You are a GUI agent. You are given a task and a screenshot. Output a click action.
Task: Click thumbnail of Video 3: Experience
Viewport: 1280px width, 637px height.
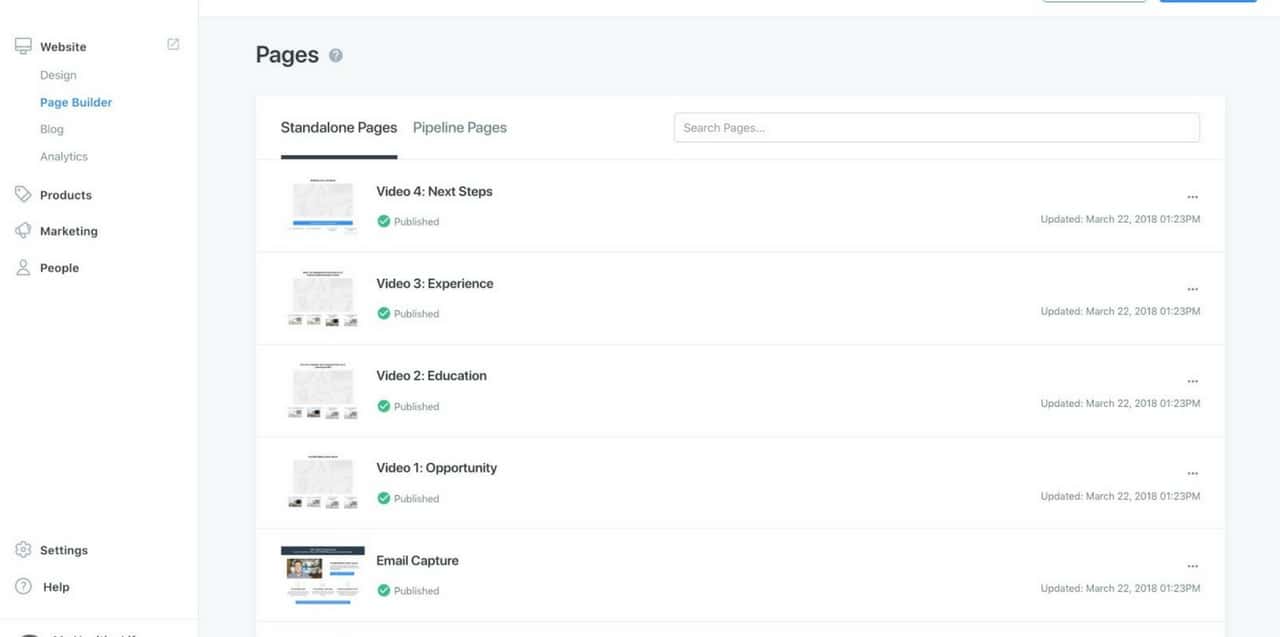click(x=323, y=298)
